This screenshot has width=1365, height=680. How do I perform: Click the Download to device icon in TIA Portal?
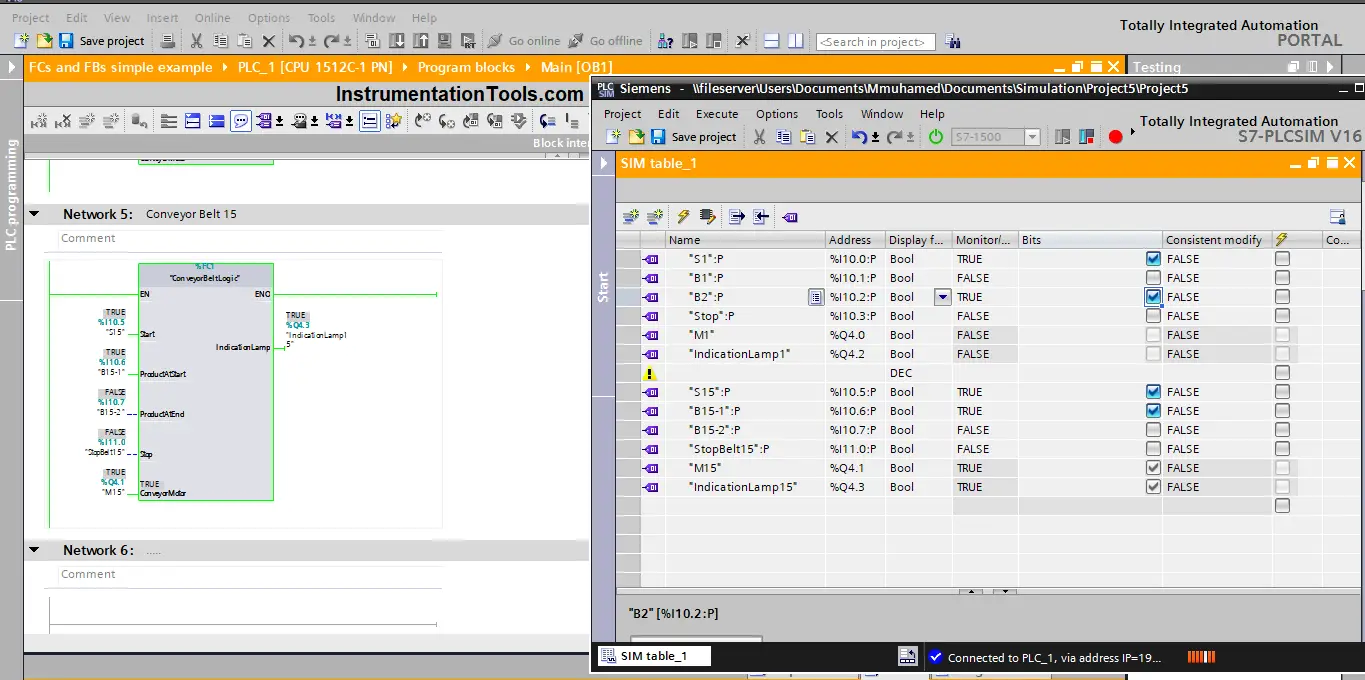pos(397,41)
